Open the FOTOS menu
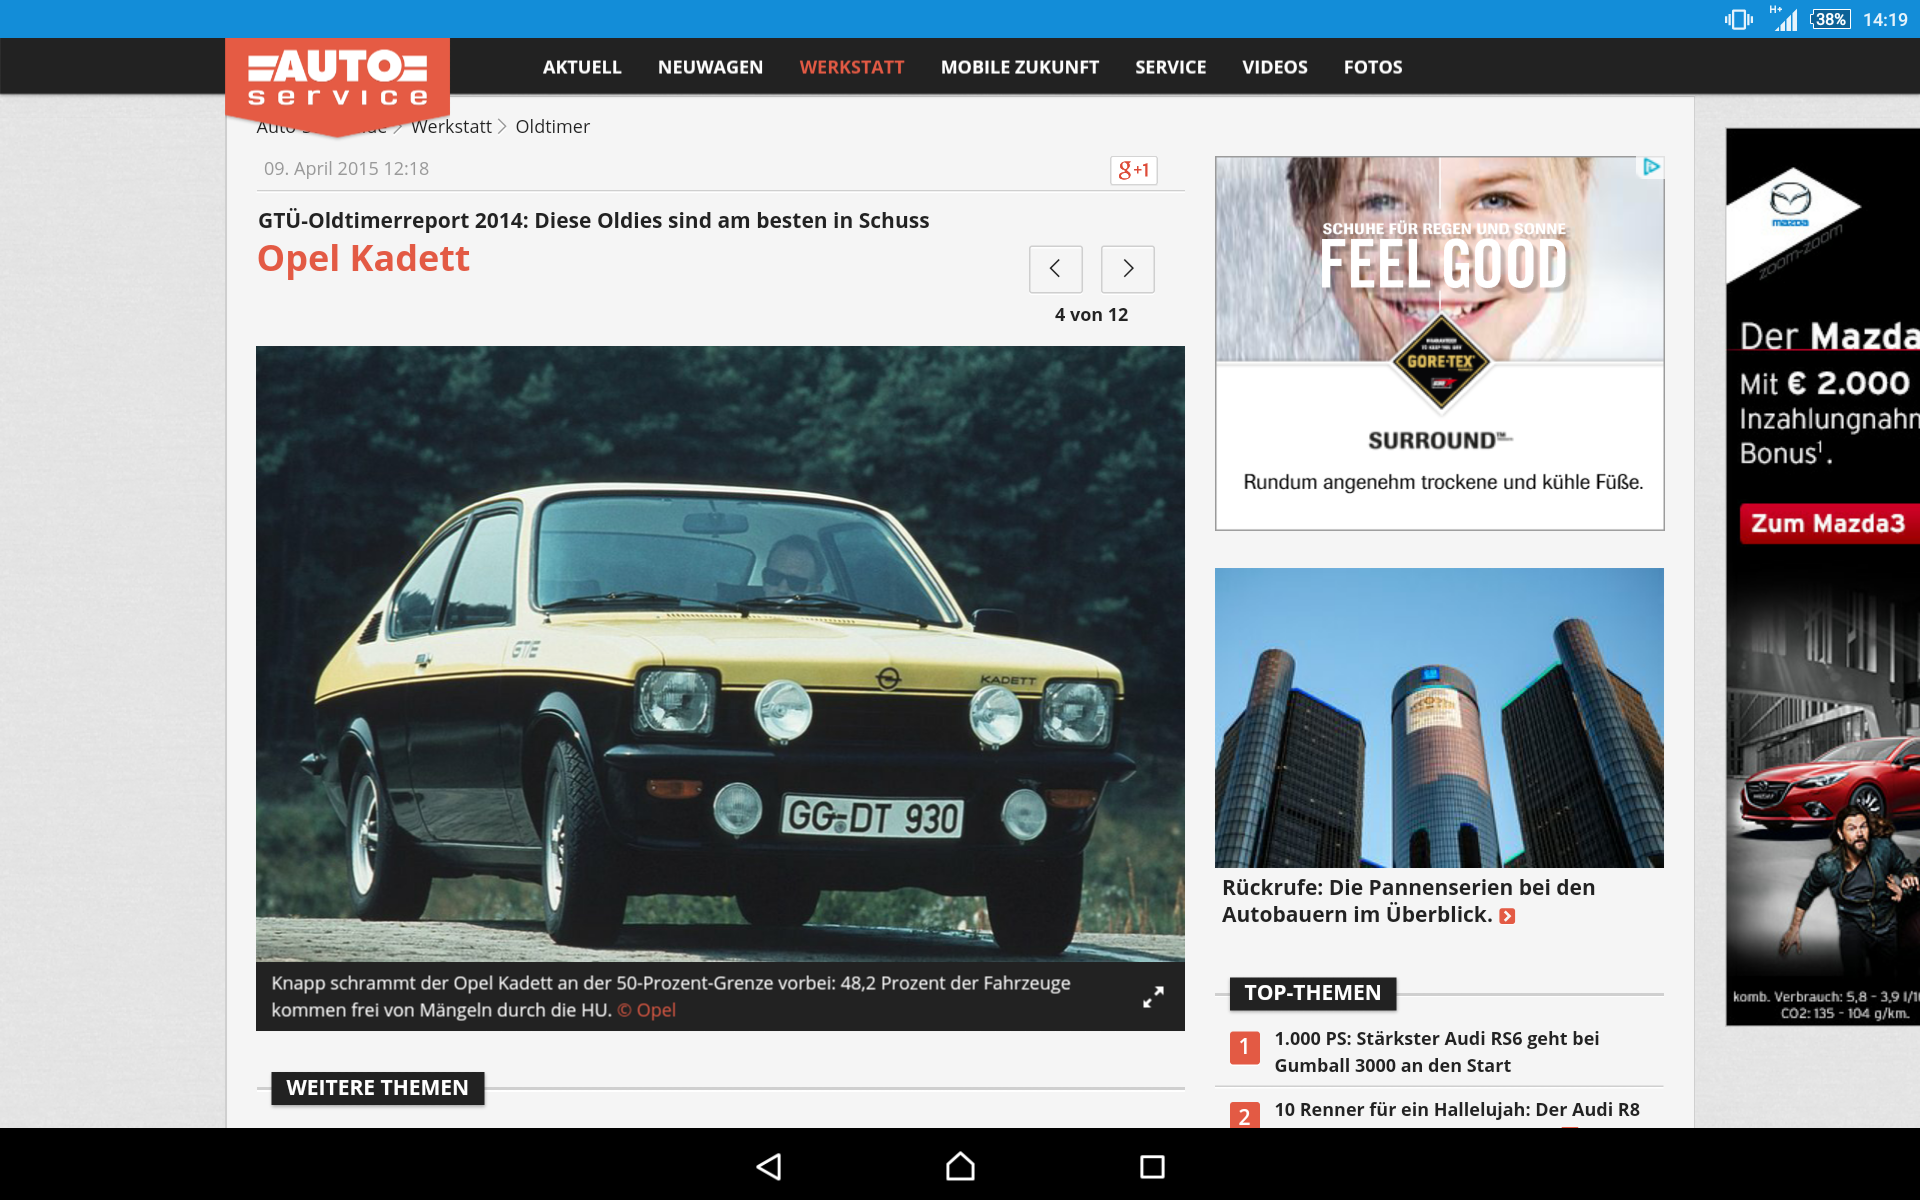Image resolution: width=1920 pixels, height=1200 pixels. pos(1373,67)
